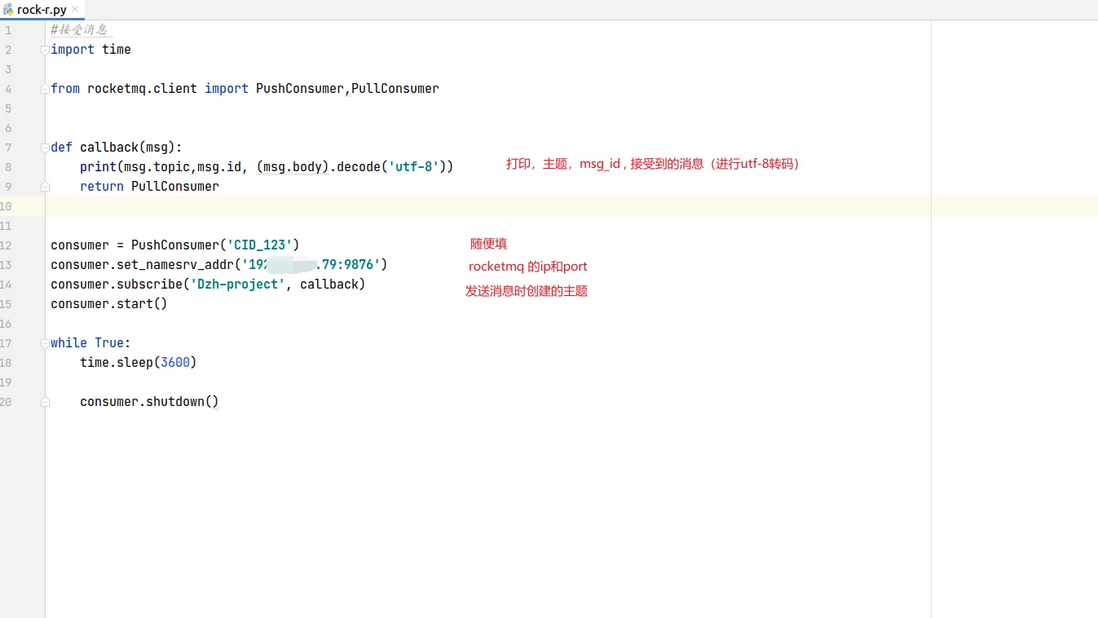Click line number 7 in the gutter

click(x=8, y=148)
